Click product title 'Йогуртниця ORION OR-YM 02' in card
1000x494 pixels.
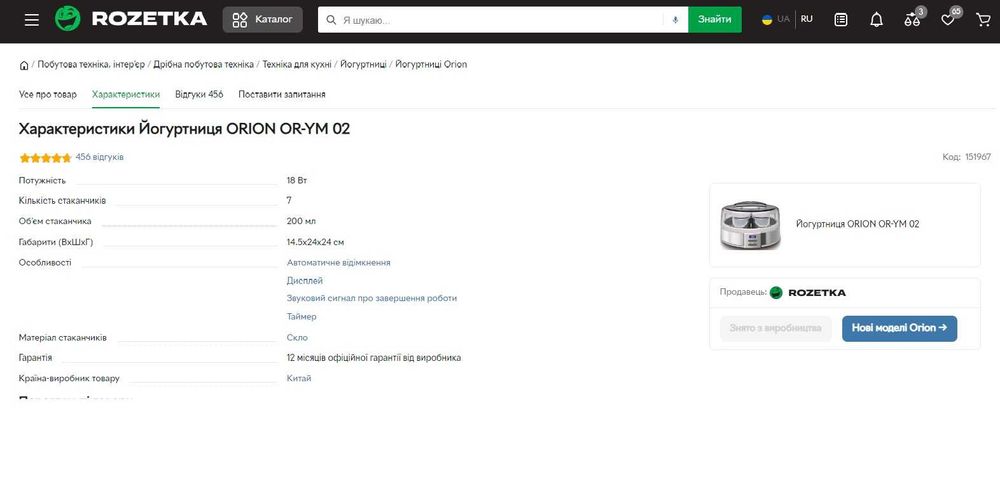tap(858, 224)
